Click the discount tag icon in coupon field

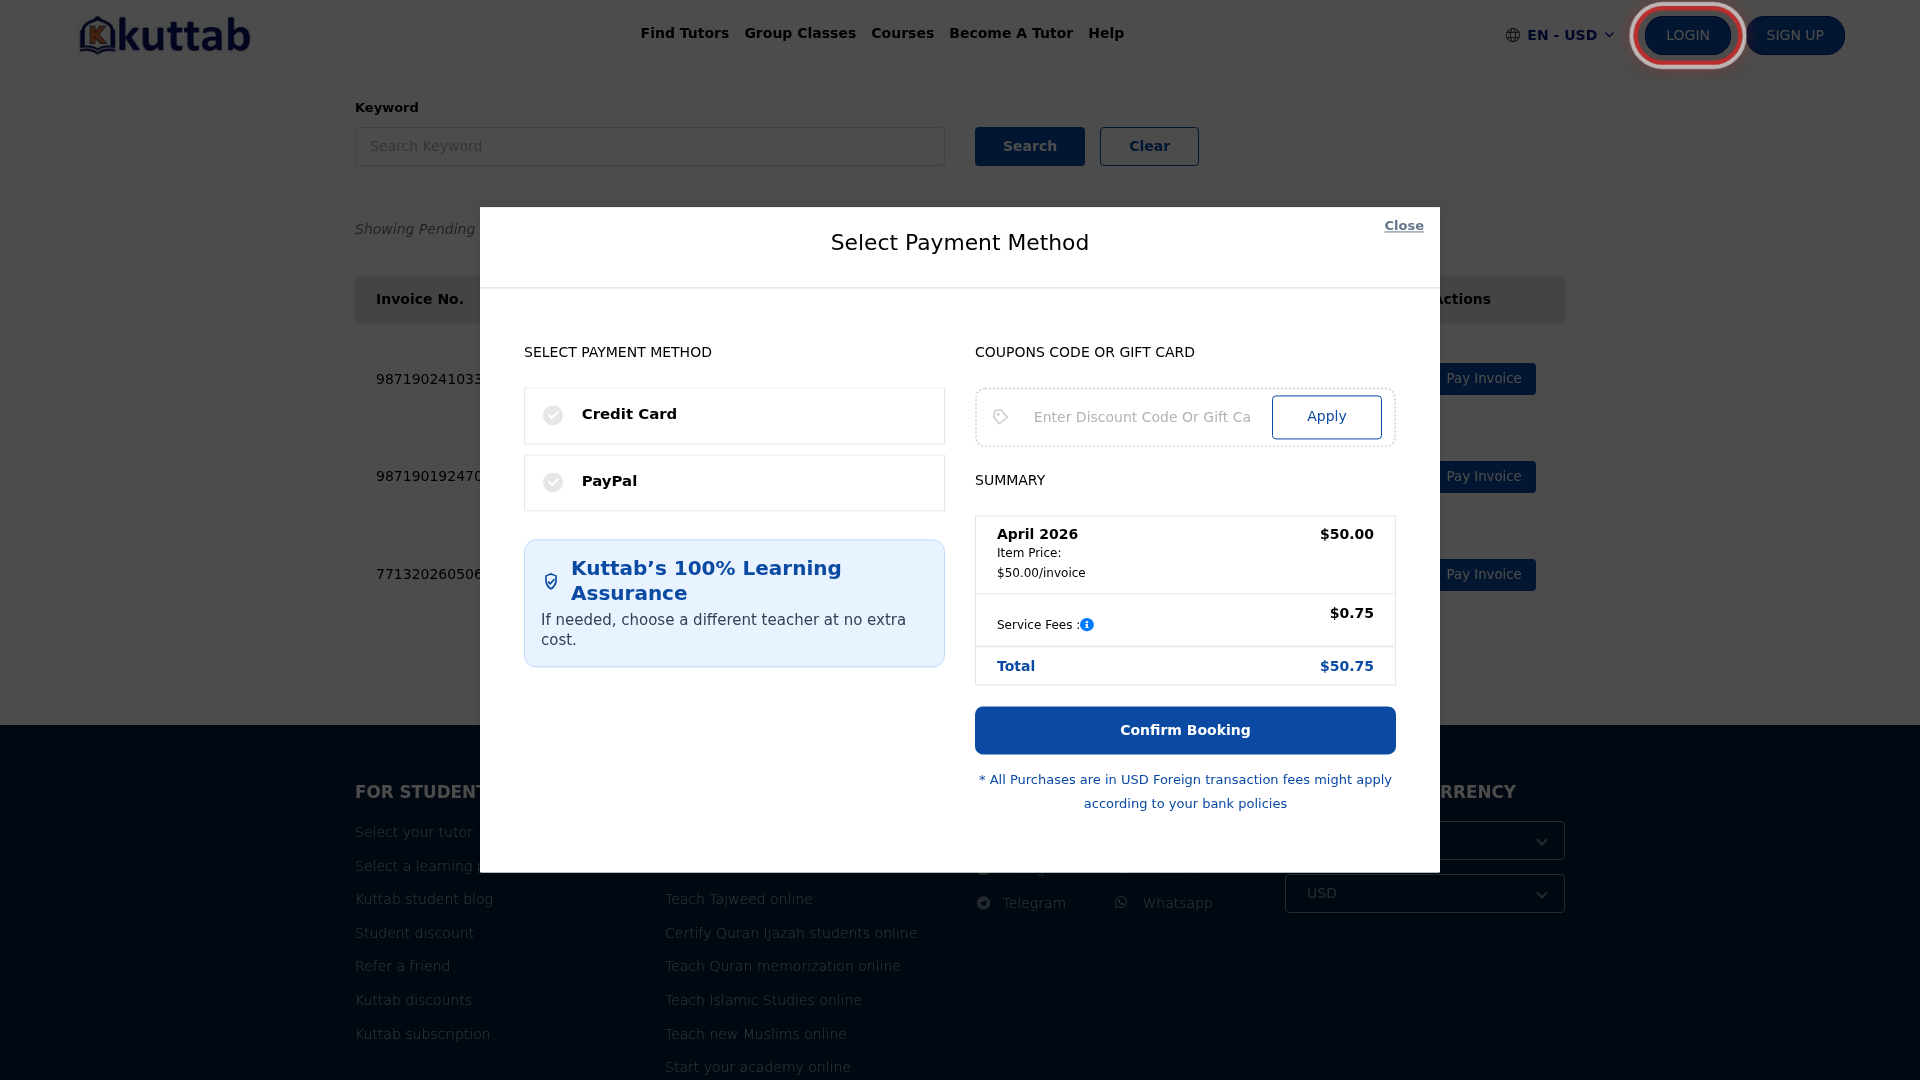click(1000, 417)
